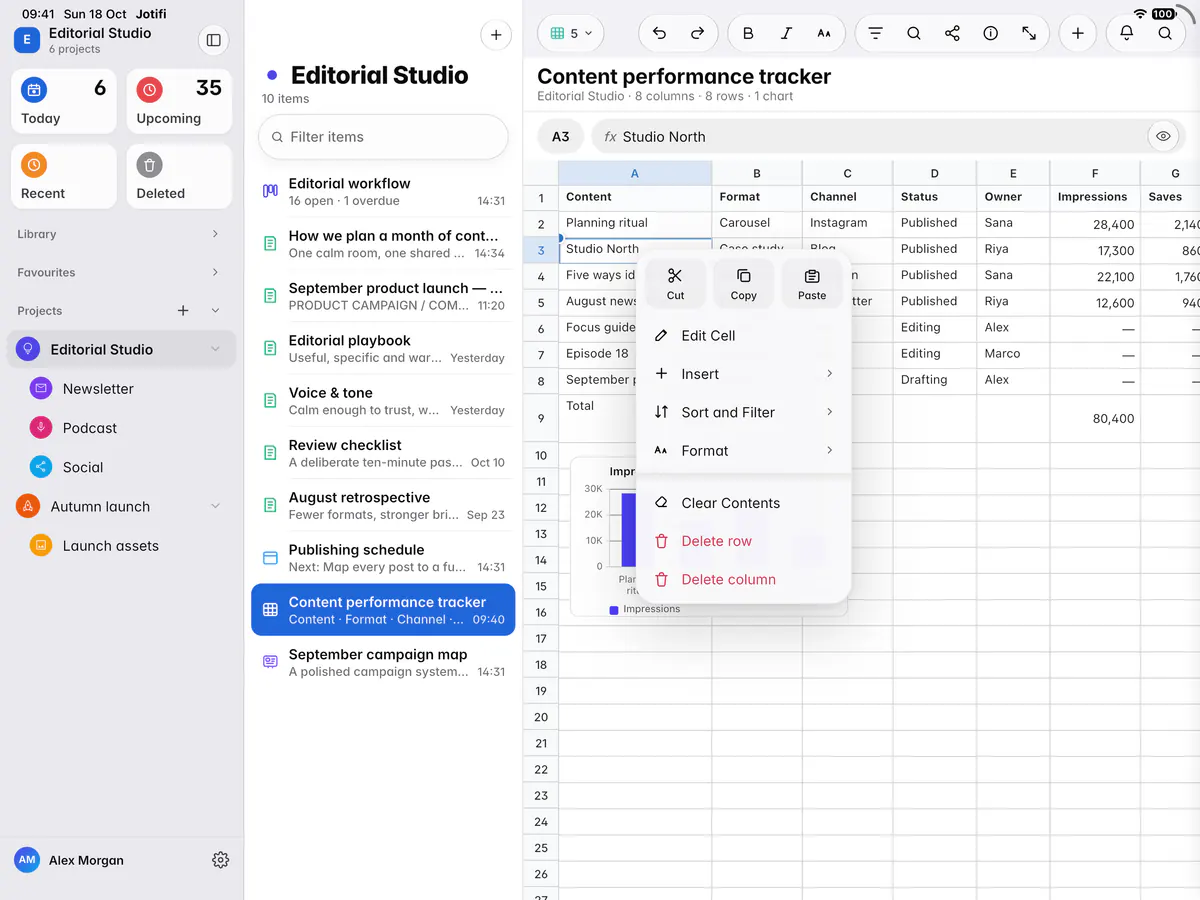
Task: Undo the last change
Action: tap(659, 33)
